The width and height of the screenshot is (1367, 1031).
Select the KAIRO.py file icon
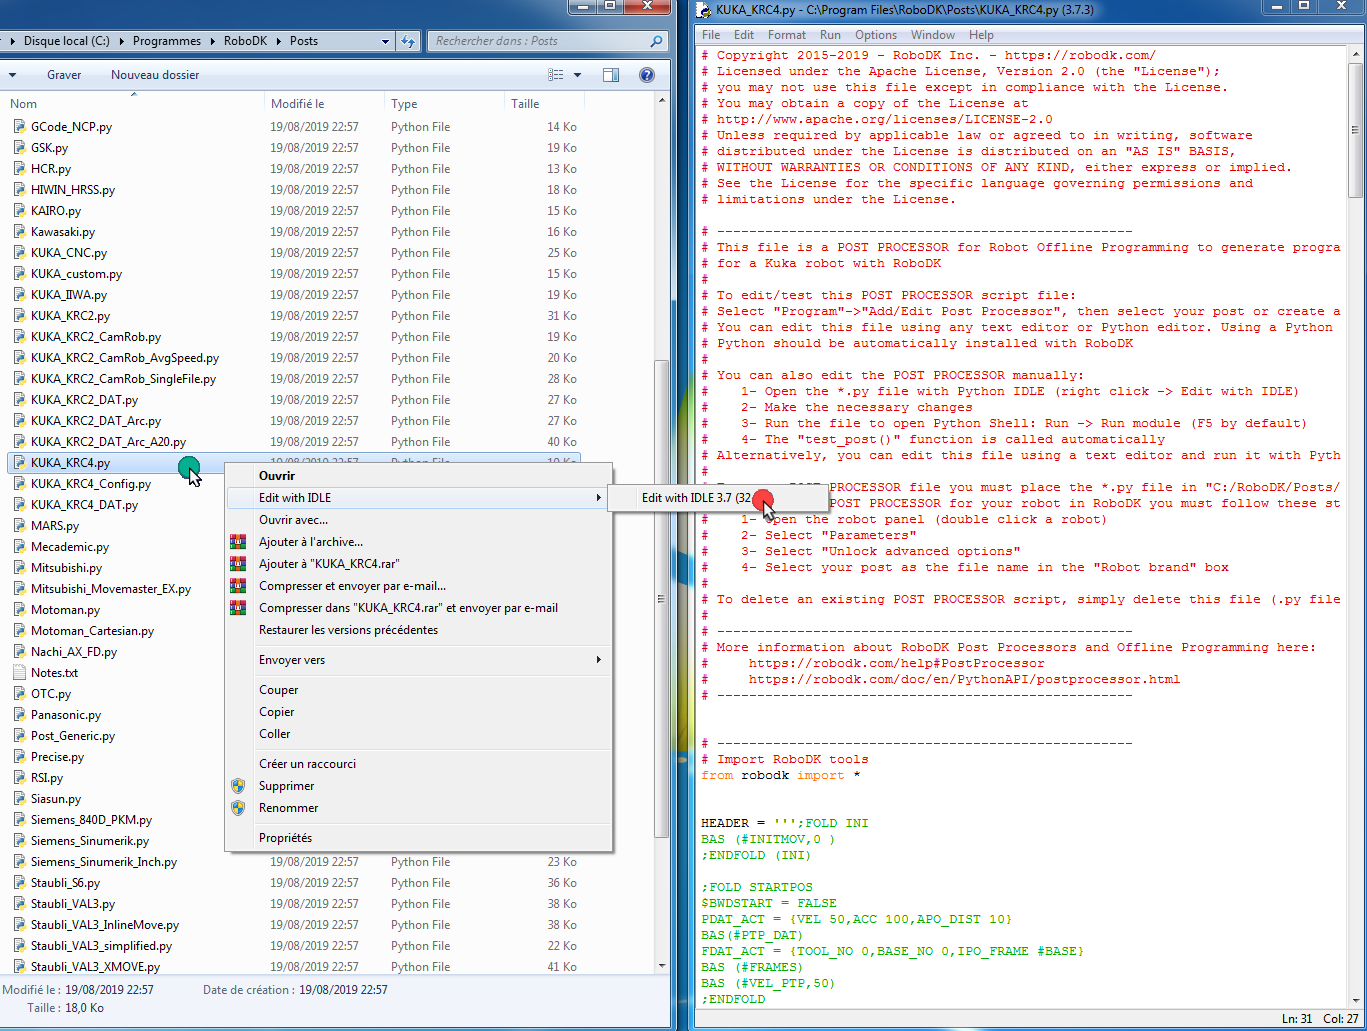pyautogui.click(x=19, y=211)
